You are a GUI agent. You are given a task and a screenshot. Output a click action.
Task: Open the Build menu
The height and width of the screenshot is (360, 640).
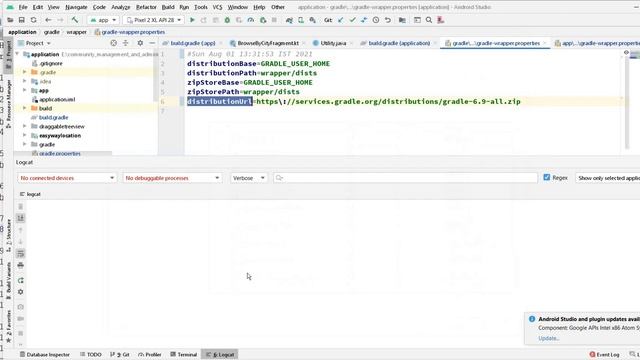point(168,7)
